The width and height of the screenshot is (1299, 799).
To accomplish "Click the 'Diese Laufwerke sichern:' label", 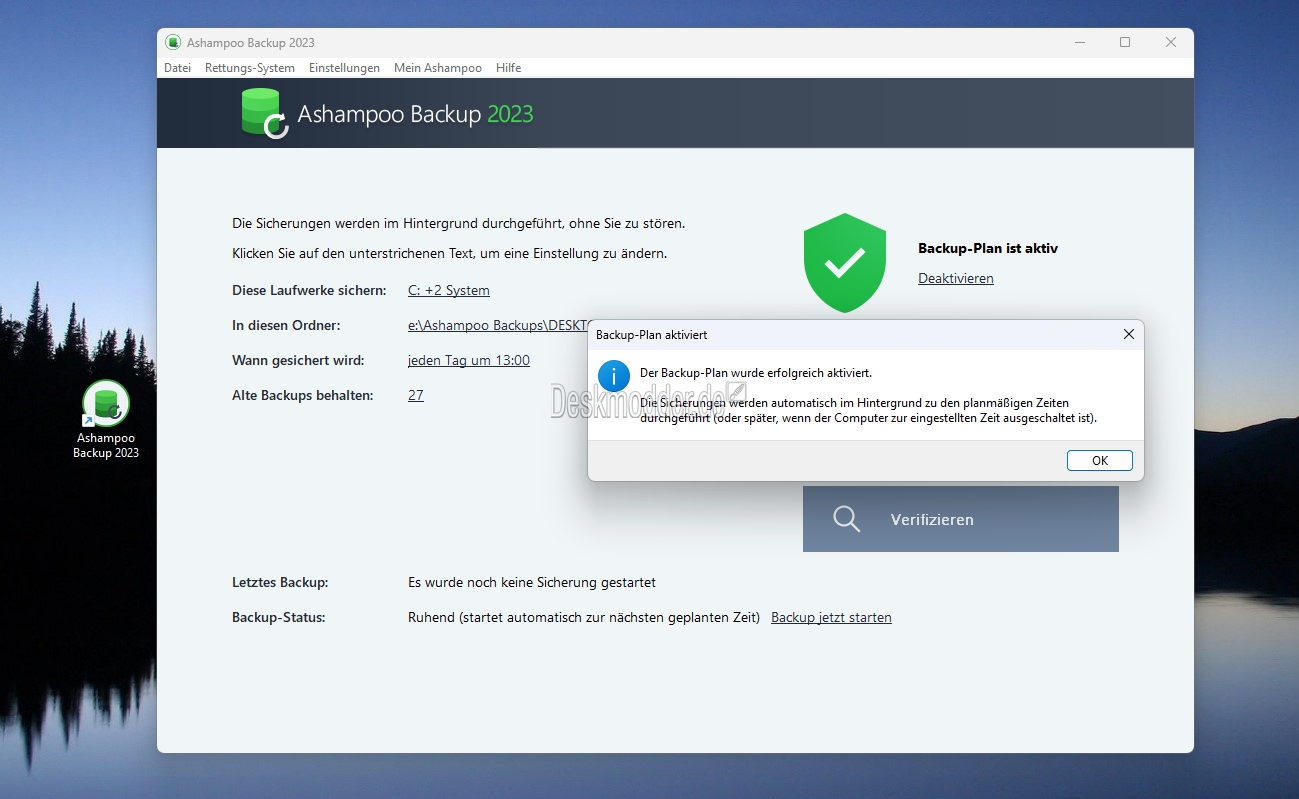I will pyautogui.click(x=309, y=291).
